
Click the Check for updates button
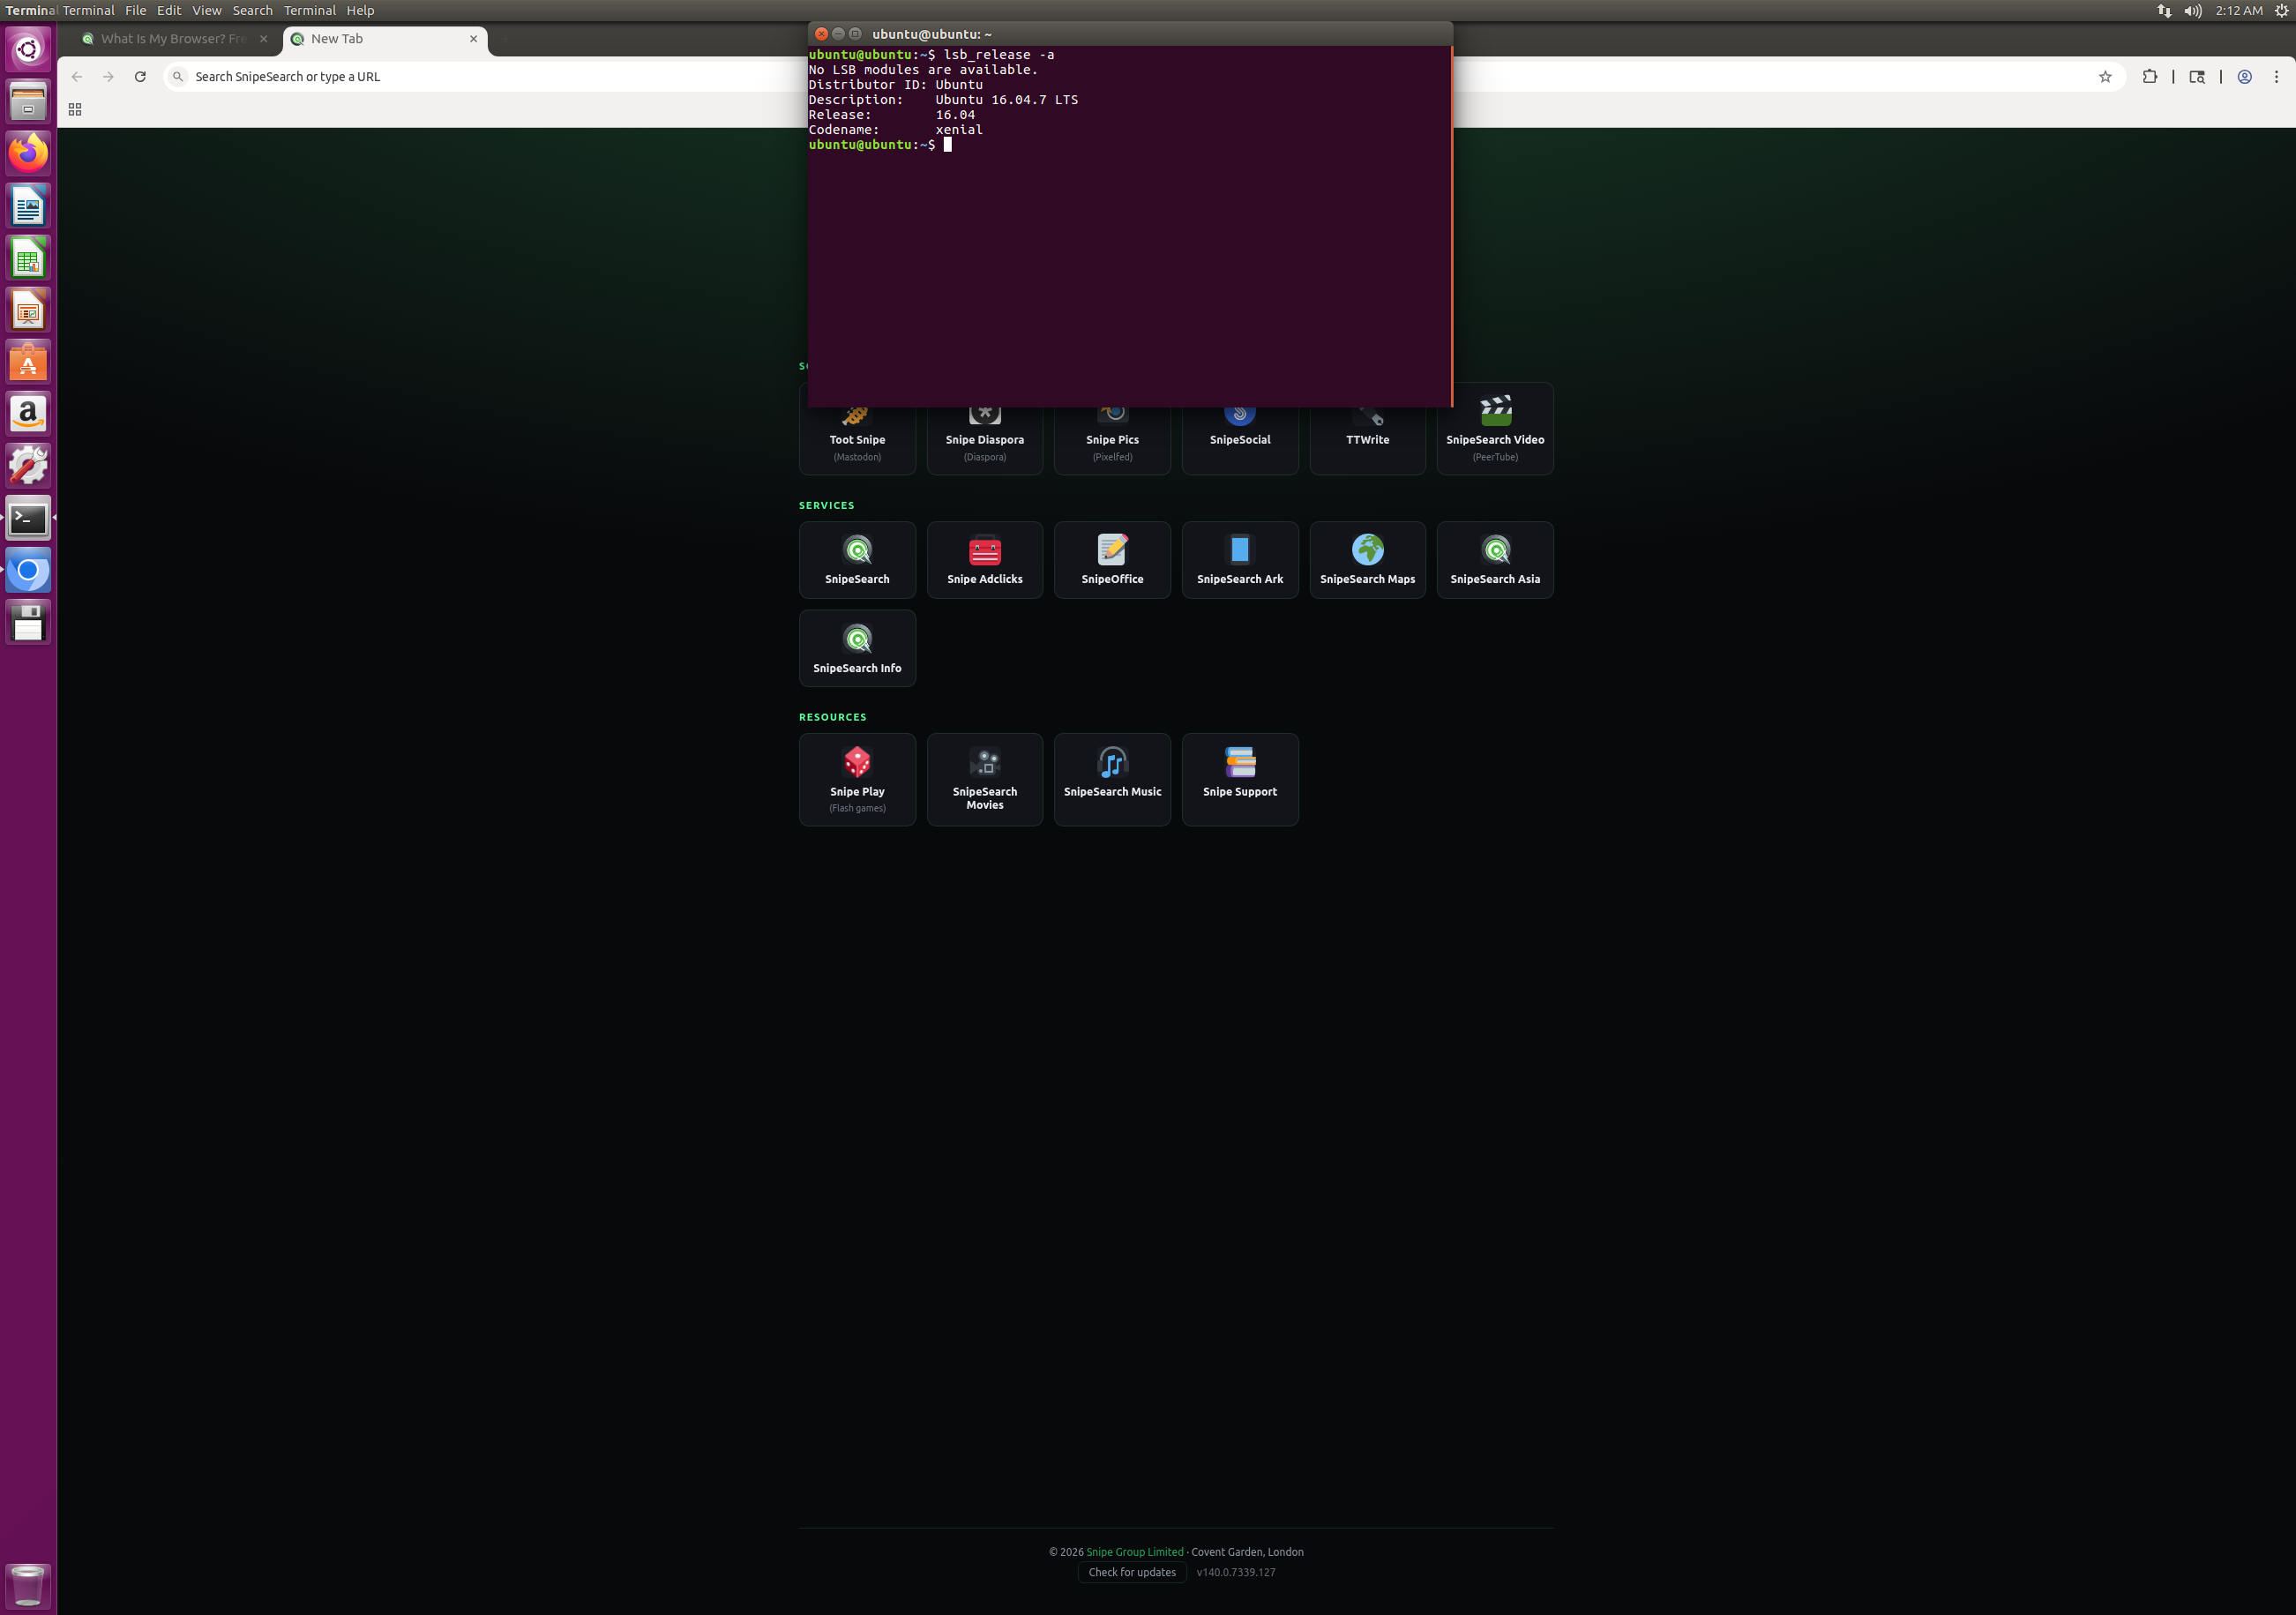click(x=1132, y=1572)
